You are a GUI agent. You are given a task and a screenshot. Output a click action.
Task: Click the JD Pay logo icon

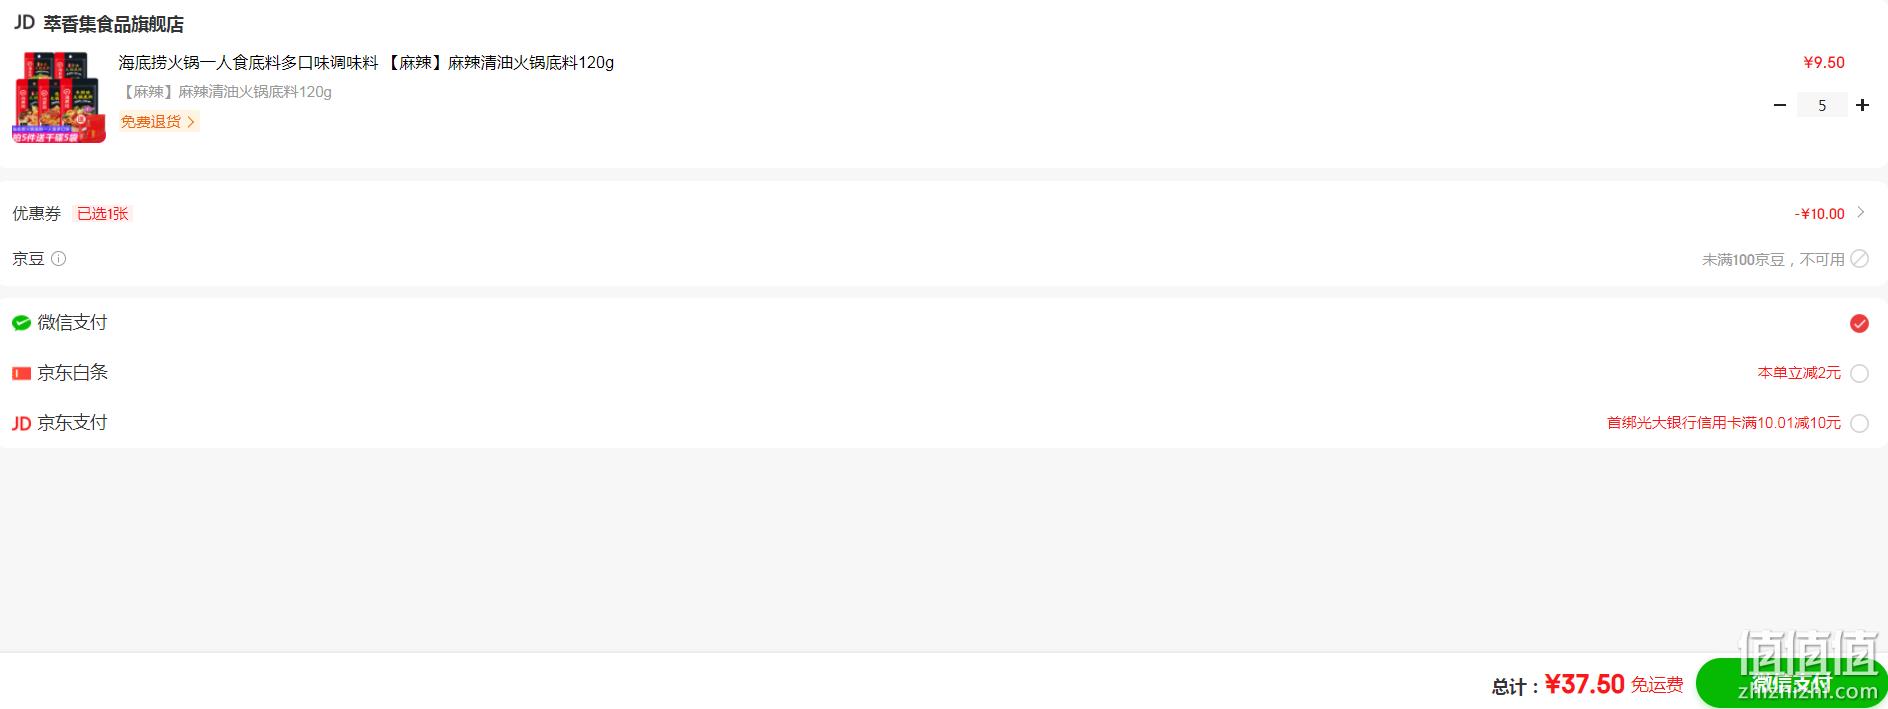tap(21, 423)
